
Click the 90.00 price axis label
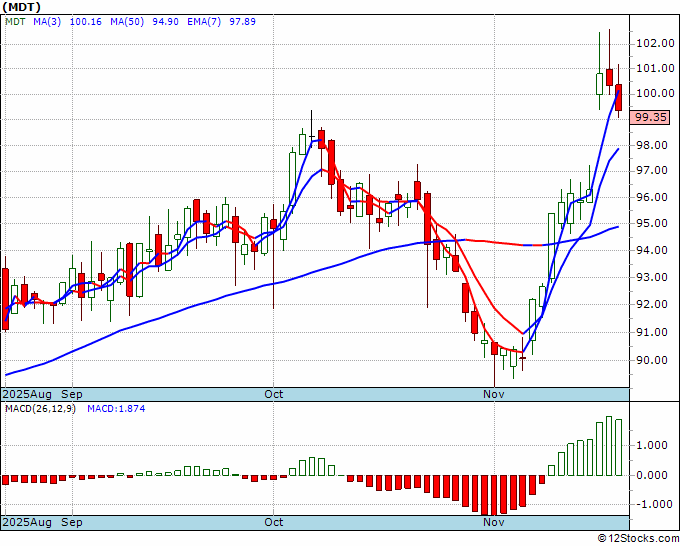[652, 360]
